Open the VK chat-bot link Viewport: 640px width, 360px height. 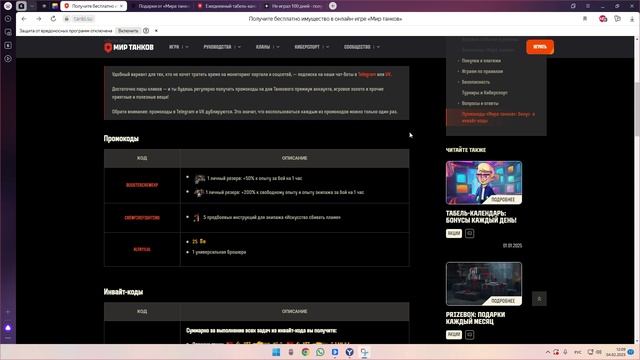click(388, 74)
